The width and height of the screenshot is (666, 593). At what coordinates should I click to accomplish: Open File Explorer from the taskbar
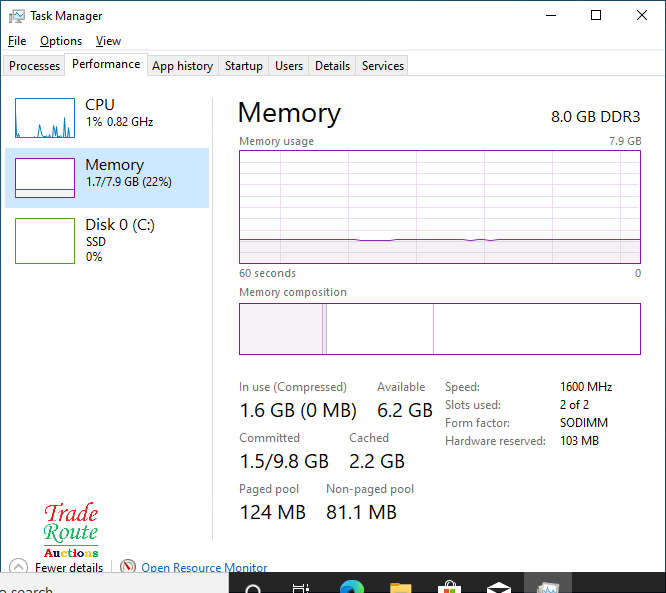pos(400,587)
